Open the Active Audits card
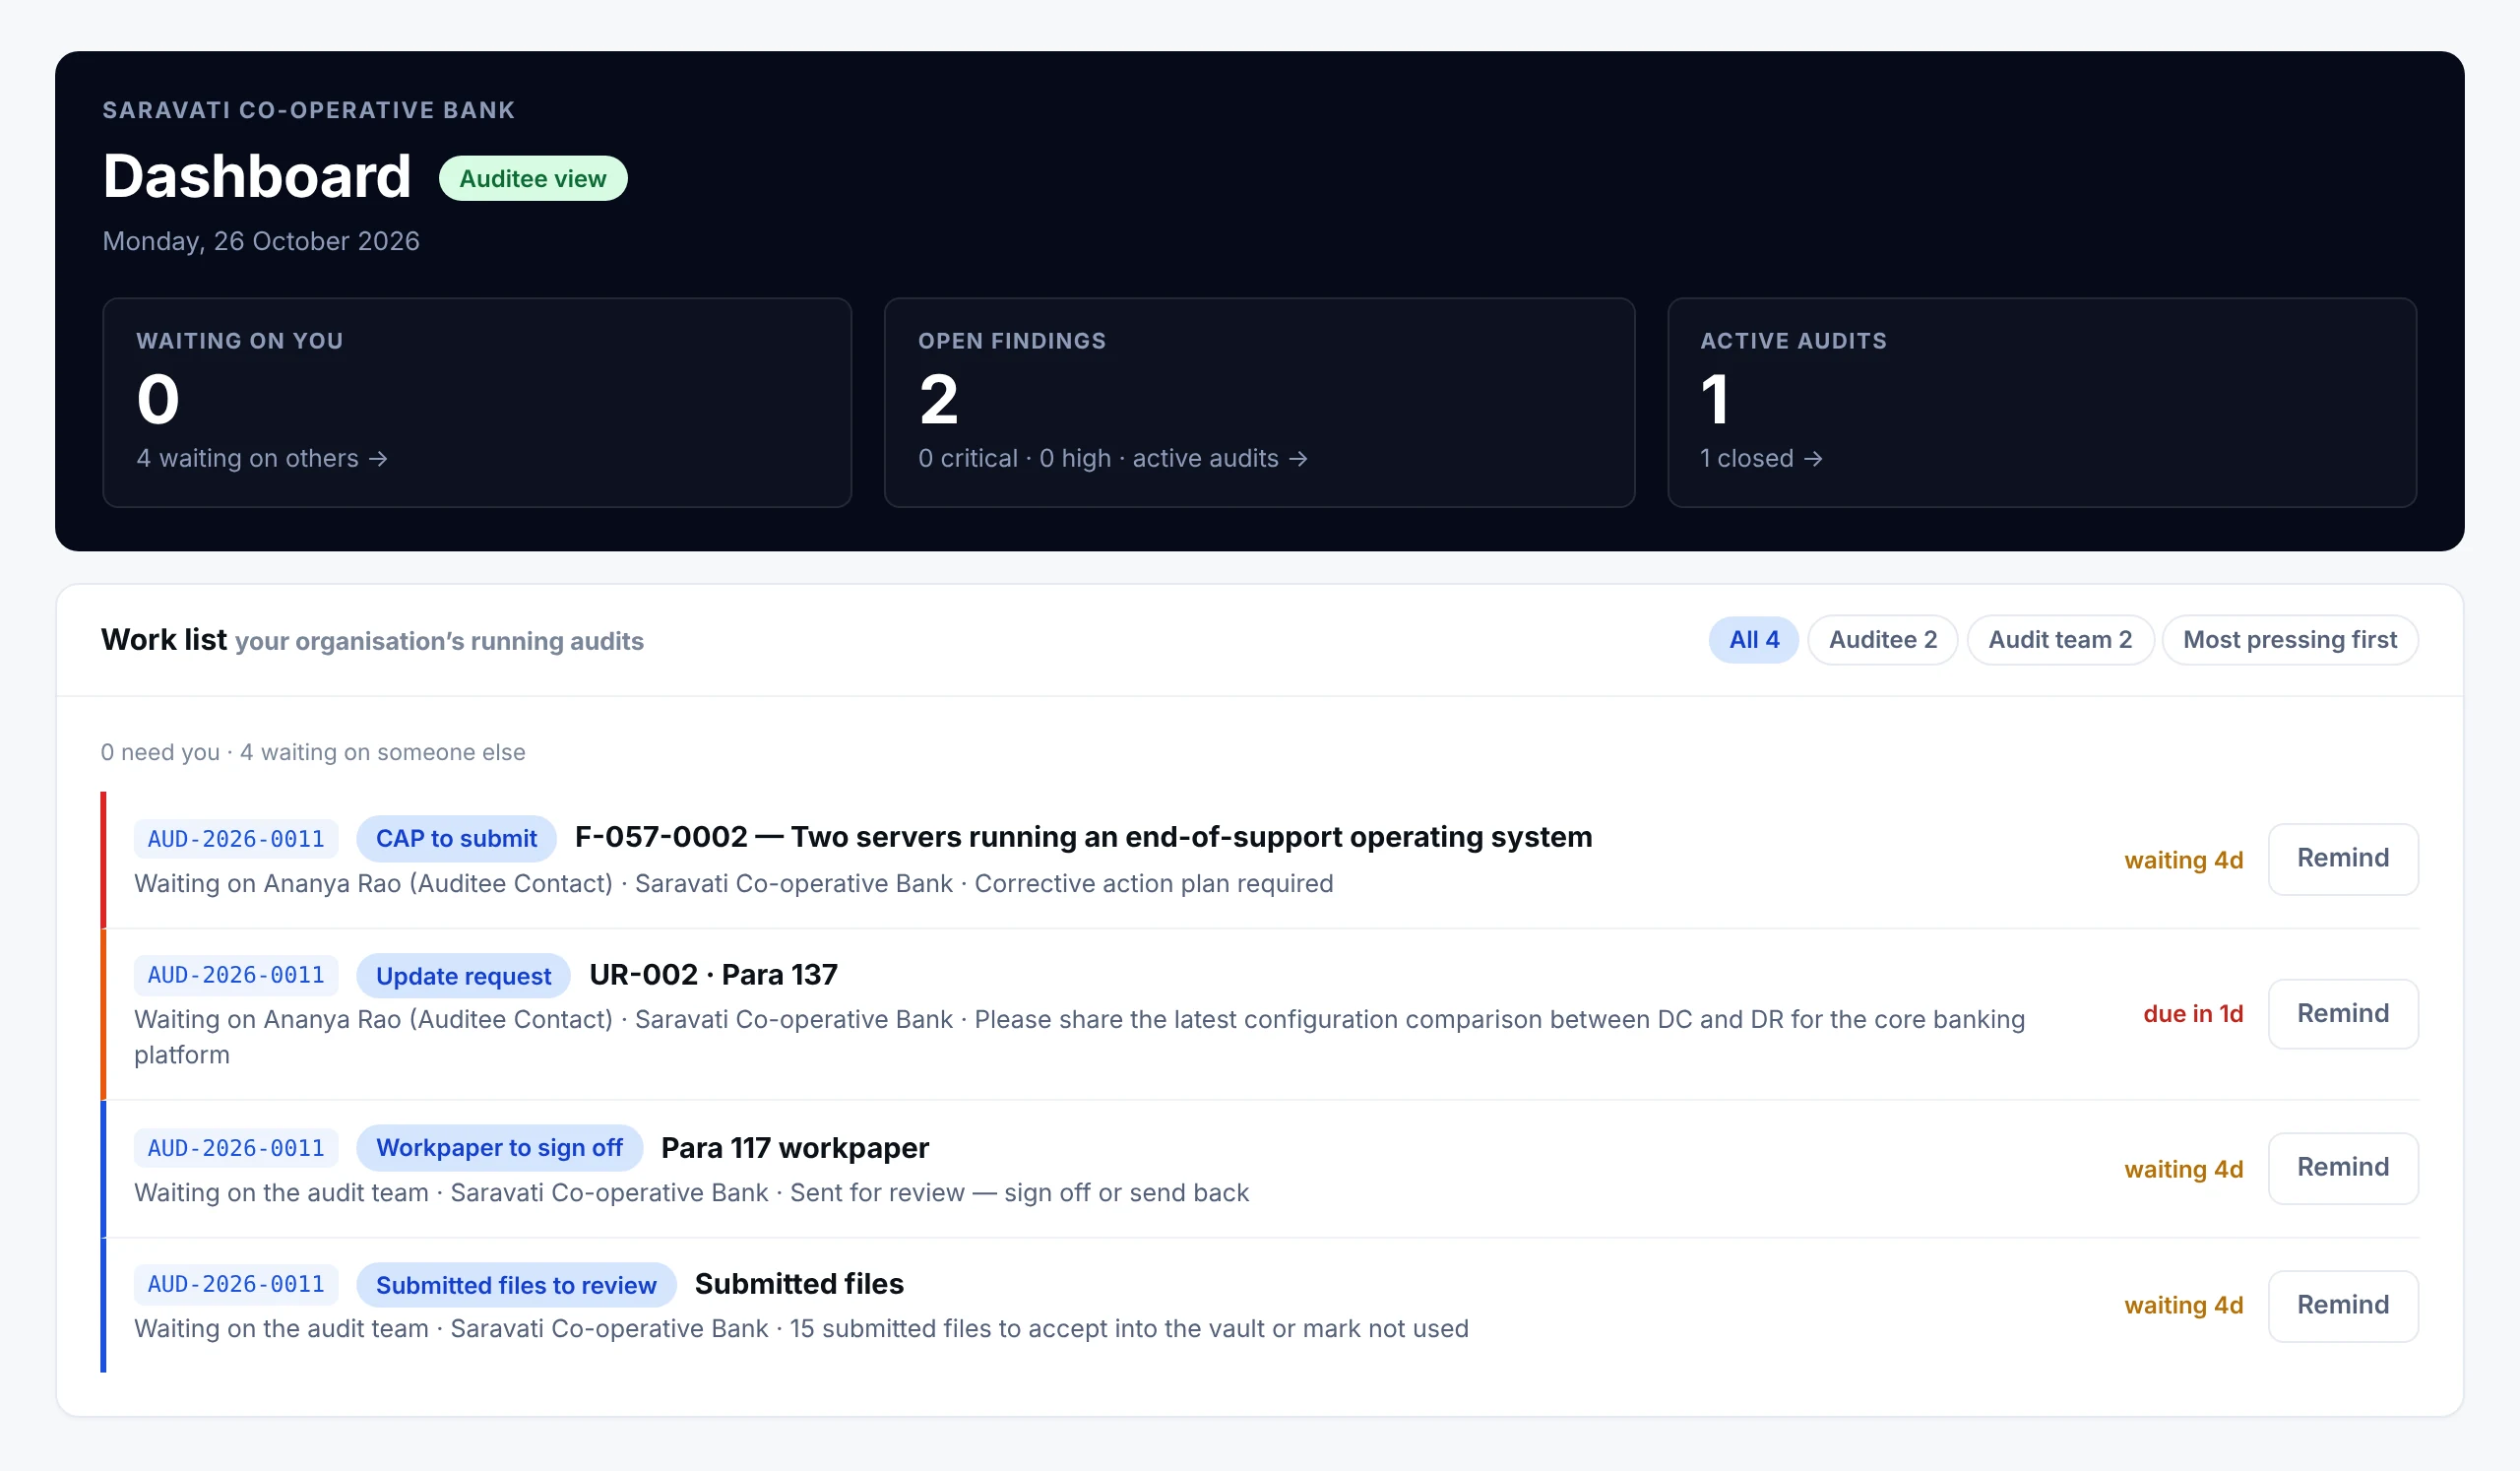Viewport: 2520px width, 1471px height. [x=2041, y=403]
